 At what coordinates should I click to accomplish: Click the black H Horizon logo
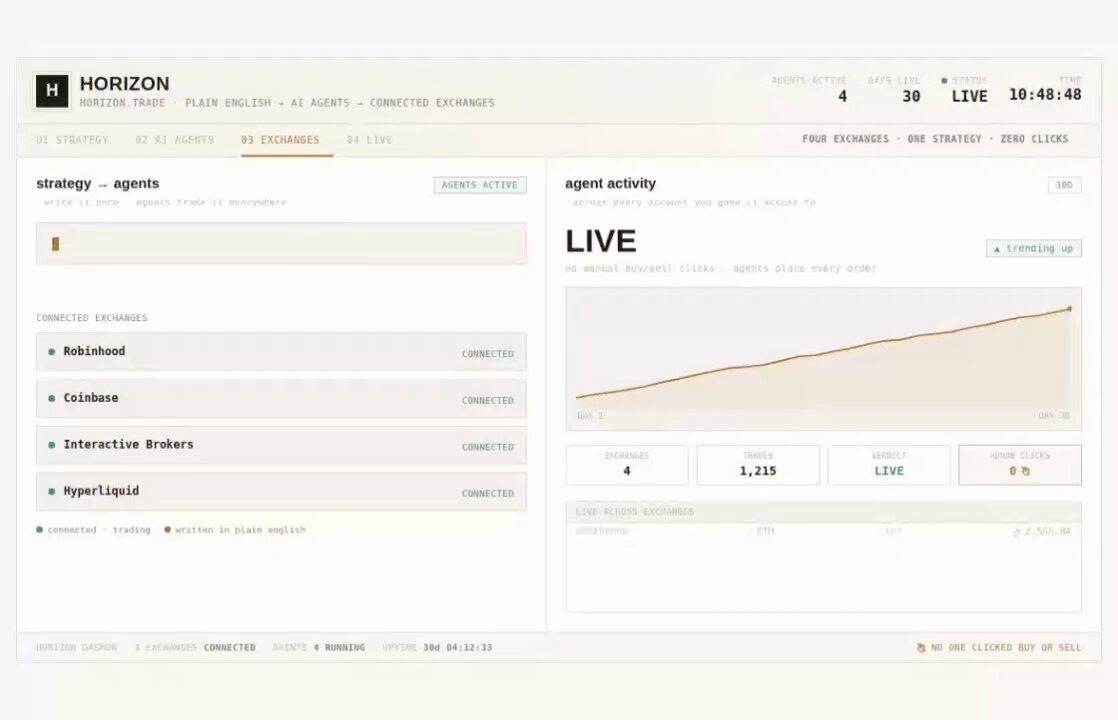point(52,91)
